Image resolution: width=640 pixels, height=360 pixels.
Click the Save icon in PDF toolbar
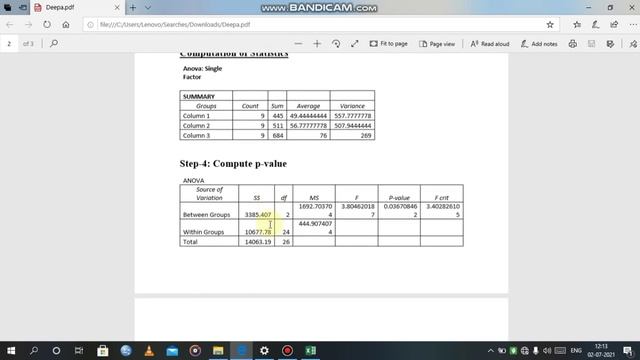click(591, 44)
